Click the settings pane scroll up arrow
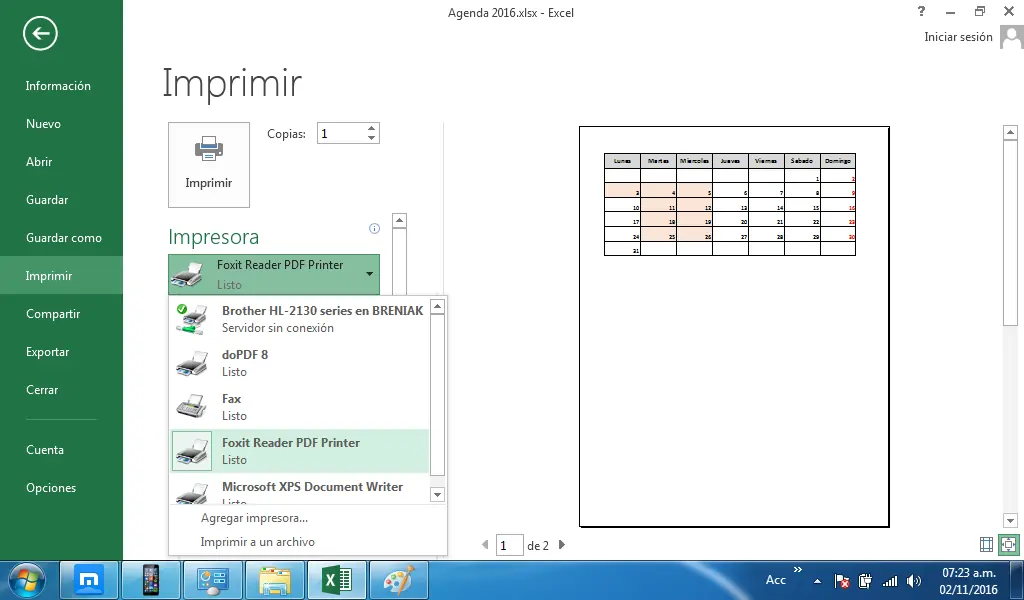The height and width of the screenshot is (600, 1024). (400, 221)
